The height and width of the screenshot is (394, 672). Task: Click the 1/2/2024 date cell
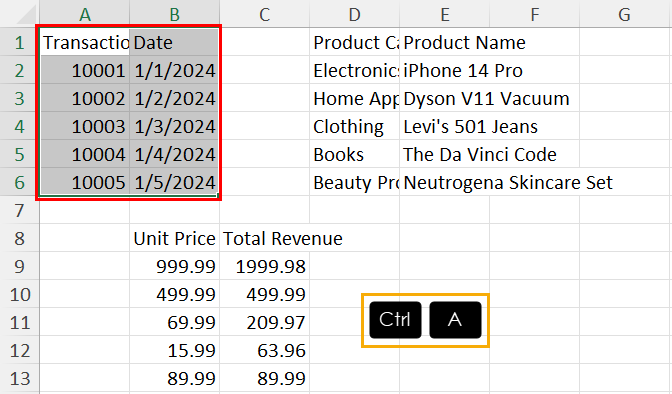pyautogui.click(x=174, y=98)
